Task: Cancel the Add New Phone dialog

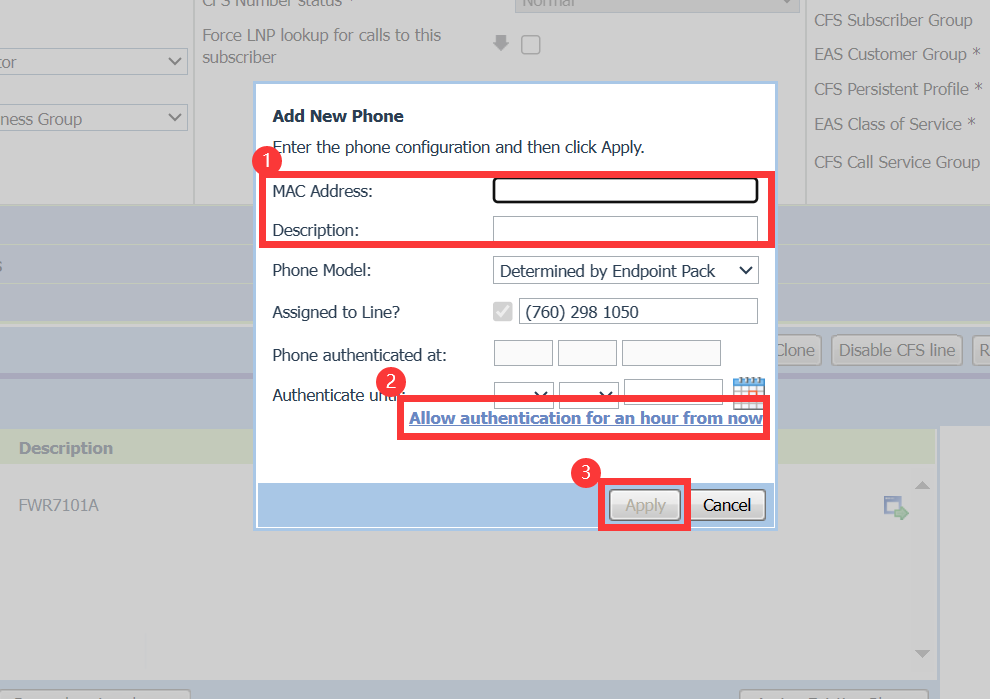Action: [x=727, y=505]
